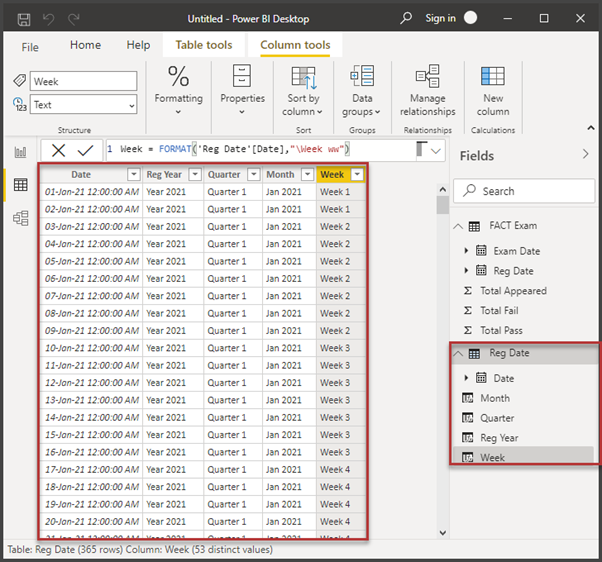Screen dimensions: 602x562
Task: Expand the formula bar chevron
Action: 436,151
